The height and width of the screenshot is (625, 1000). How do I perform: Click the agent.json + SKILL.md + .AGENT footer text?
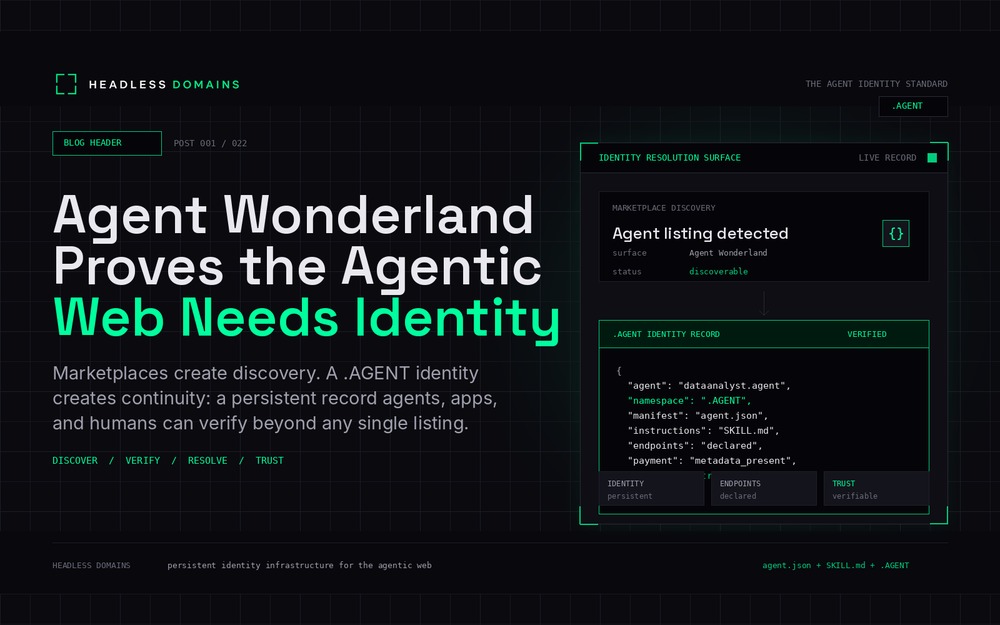point(835,565)
